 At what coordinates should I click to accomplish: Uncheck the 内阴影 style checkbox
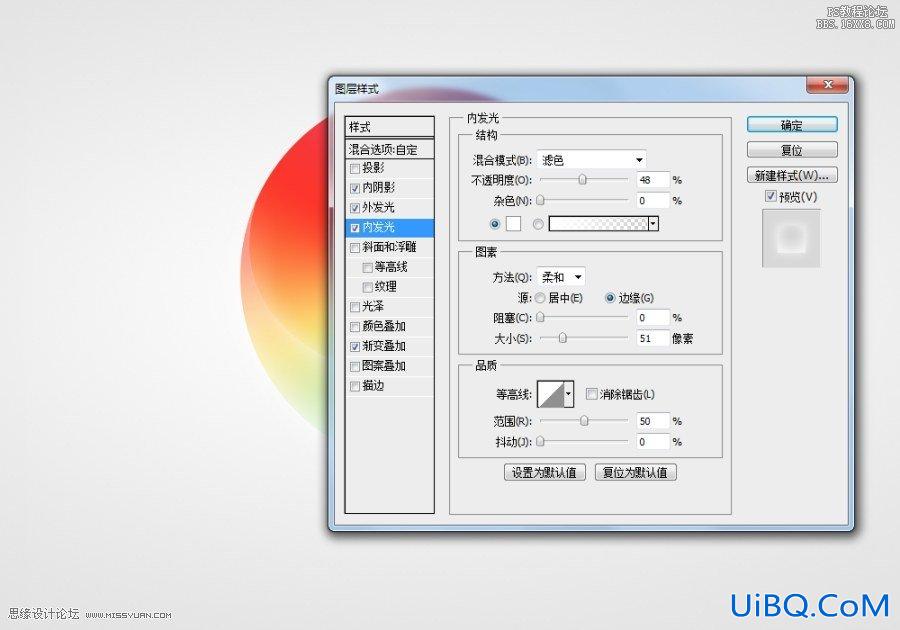click(x=355, y=188)
